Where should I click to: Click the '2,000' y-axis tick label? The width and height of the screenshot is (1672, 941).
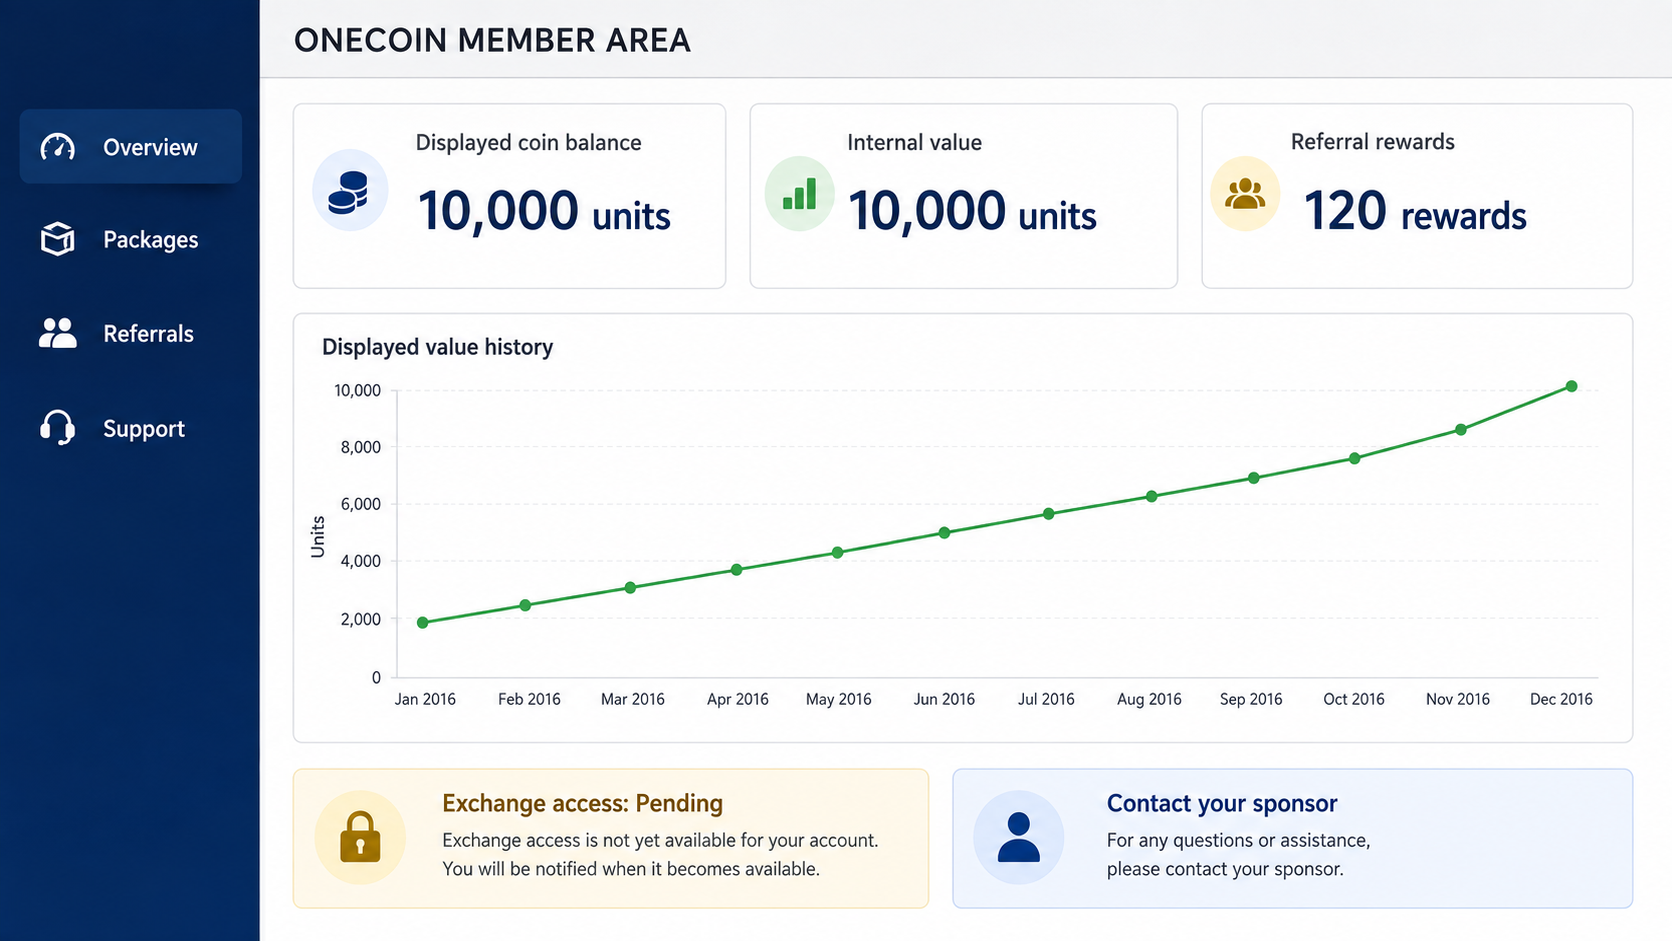pyautogui.click(x=360, y=619)
